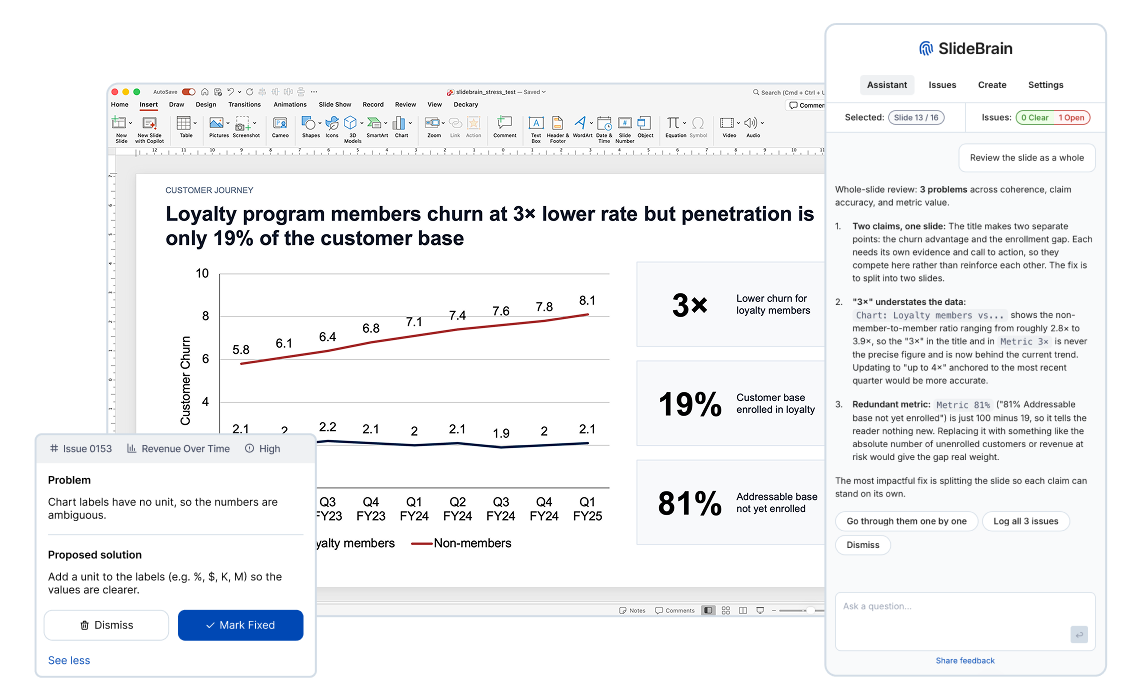Open the Design ribbon tab

click(x=206, y=104)
